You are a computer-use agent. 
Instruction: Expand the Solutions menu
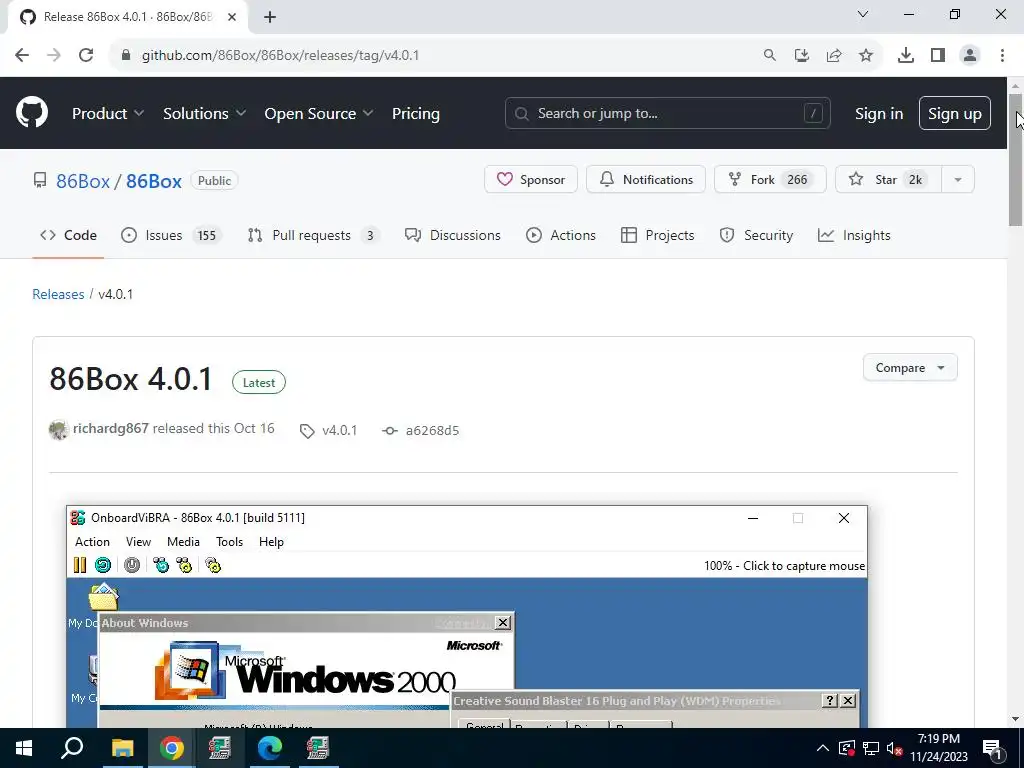pos(204,113)
